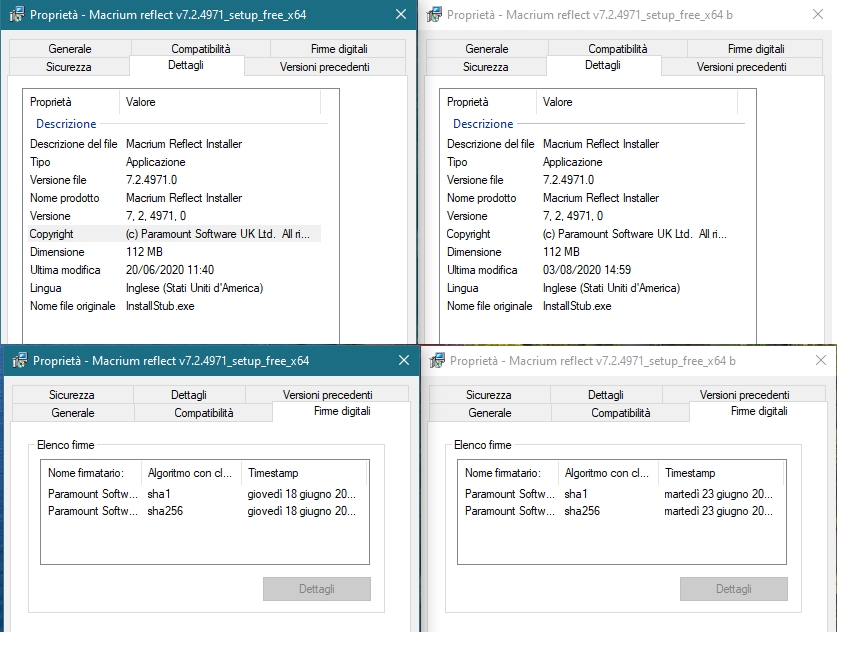Open Compatibilità tab in active x64 Dettagli window
The height and width of the screenshot is (651, 864).
201,49
